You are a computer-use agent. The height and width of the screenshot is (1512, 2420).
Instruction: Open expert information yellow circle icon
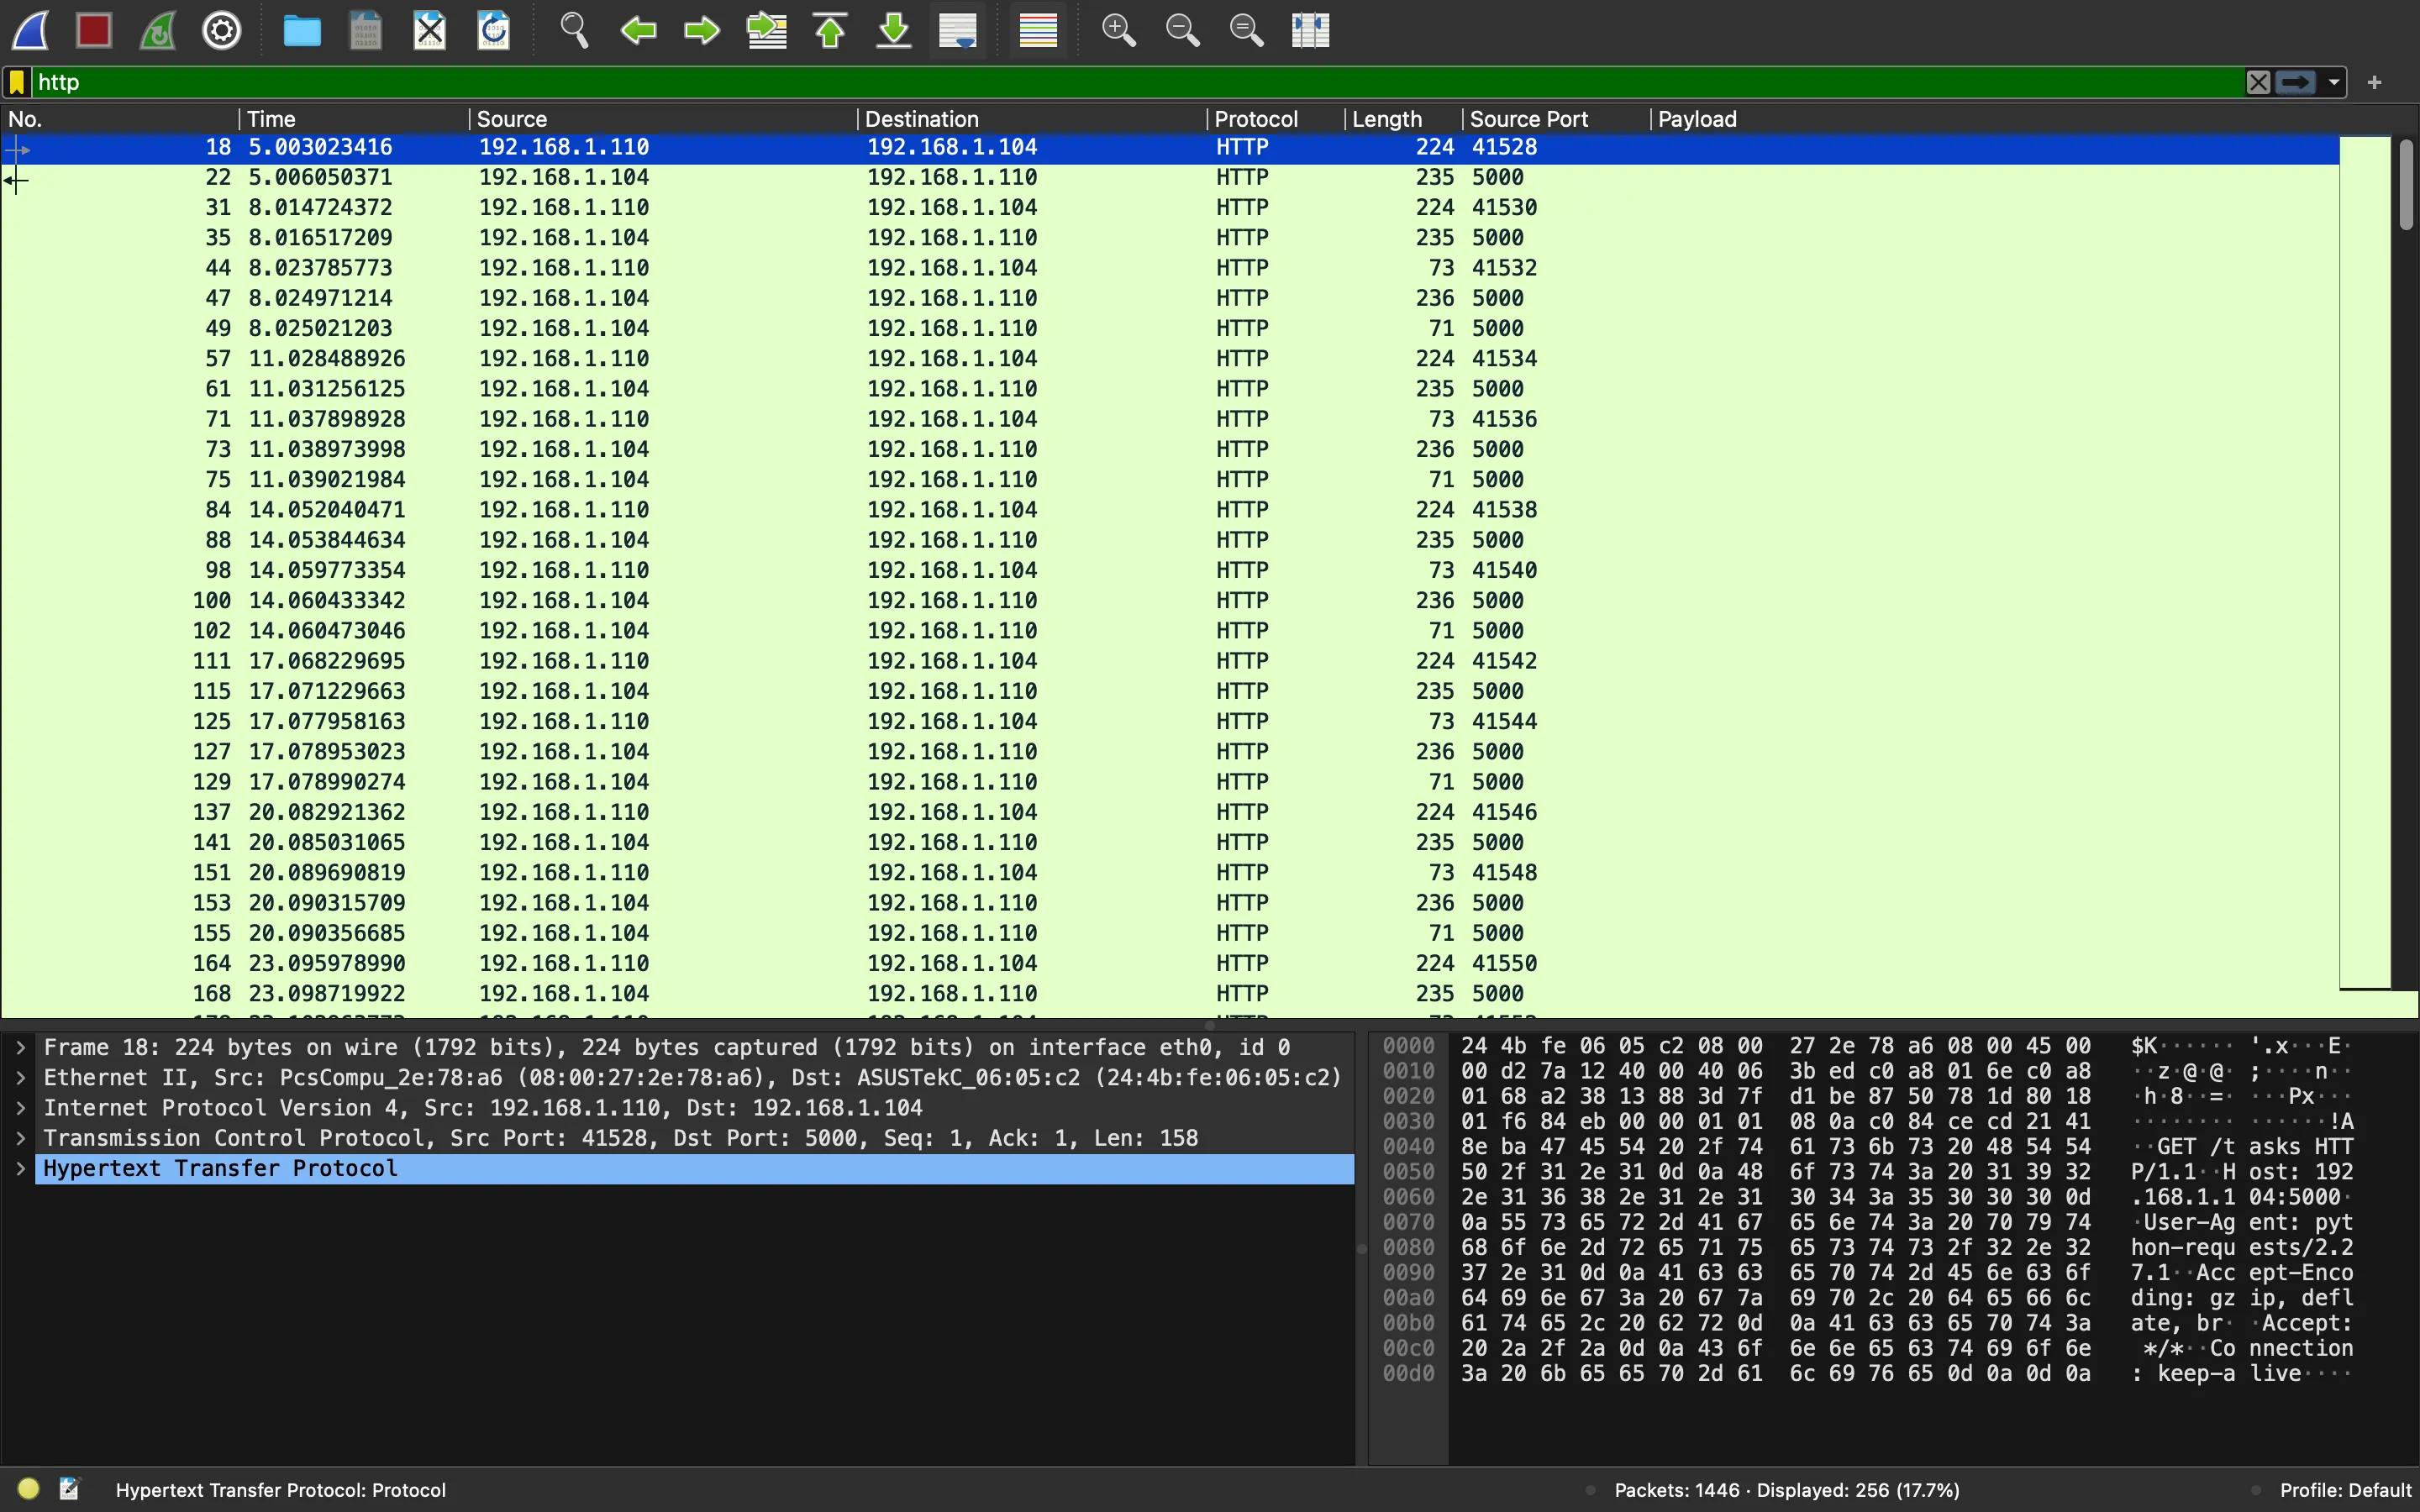[29, 1489]
